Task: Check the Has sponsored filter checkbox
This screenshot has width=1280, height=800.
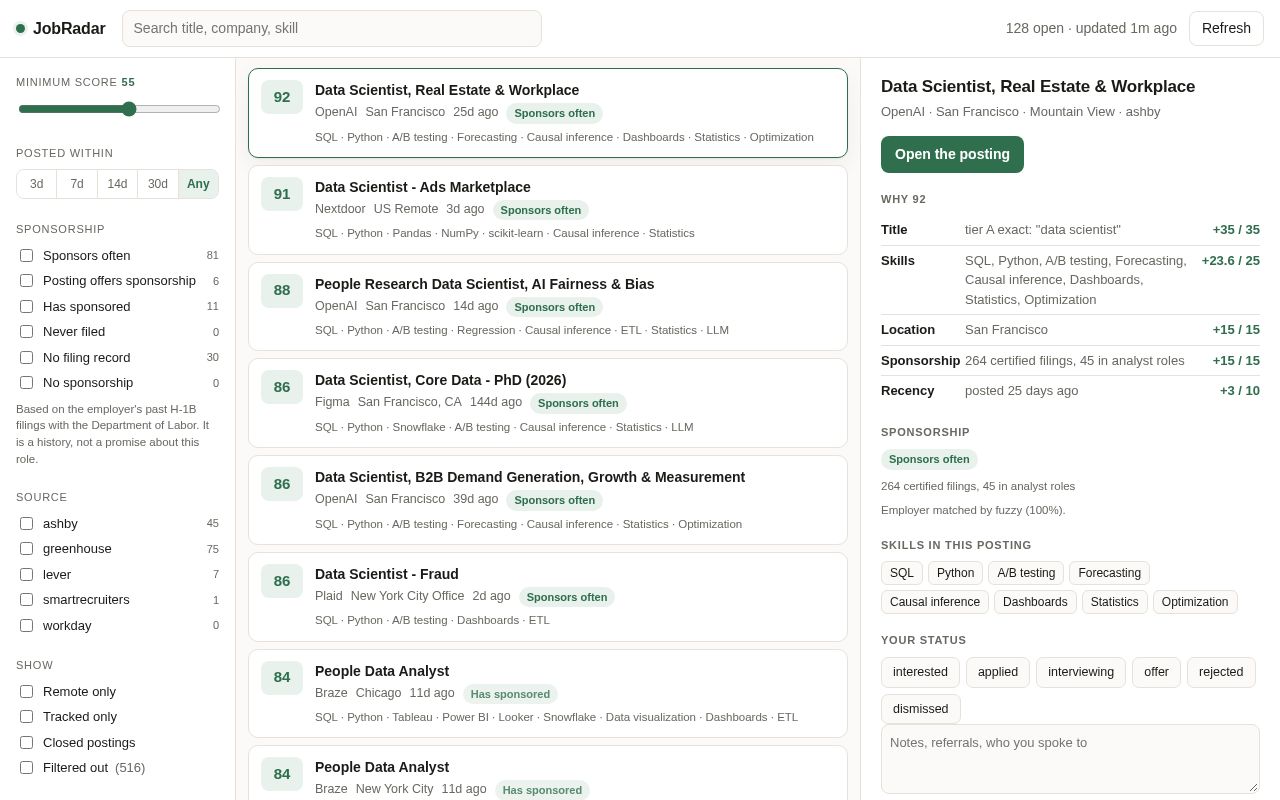Action: 26,306
